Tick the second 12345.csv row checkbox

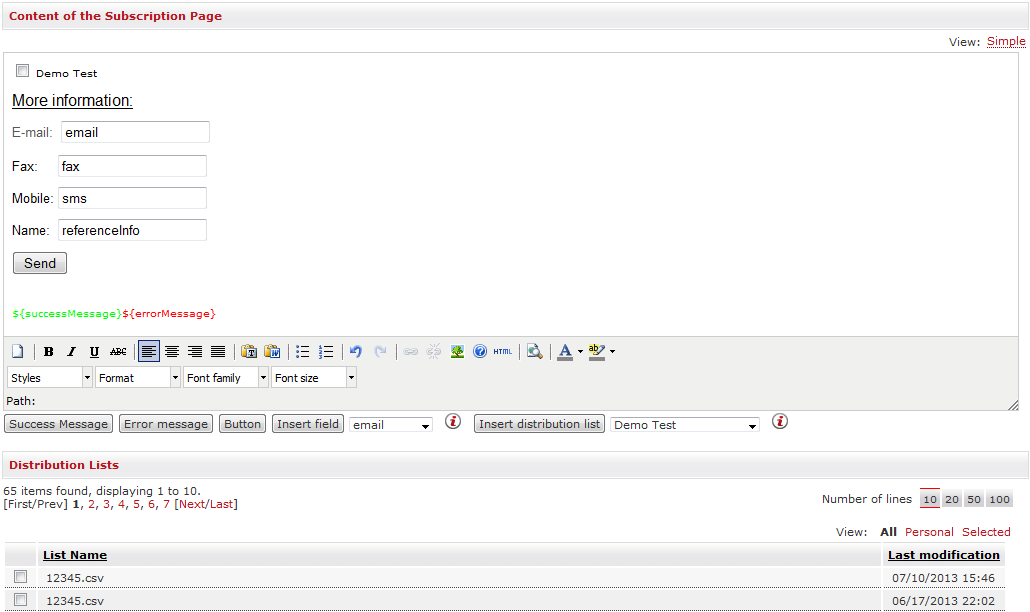pos(21,600)
